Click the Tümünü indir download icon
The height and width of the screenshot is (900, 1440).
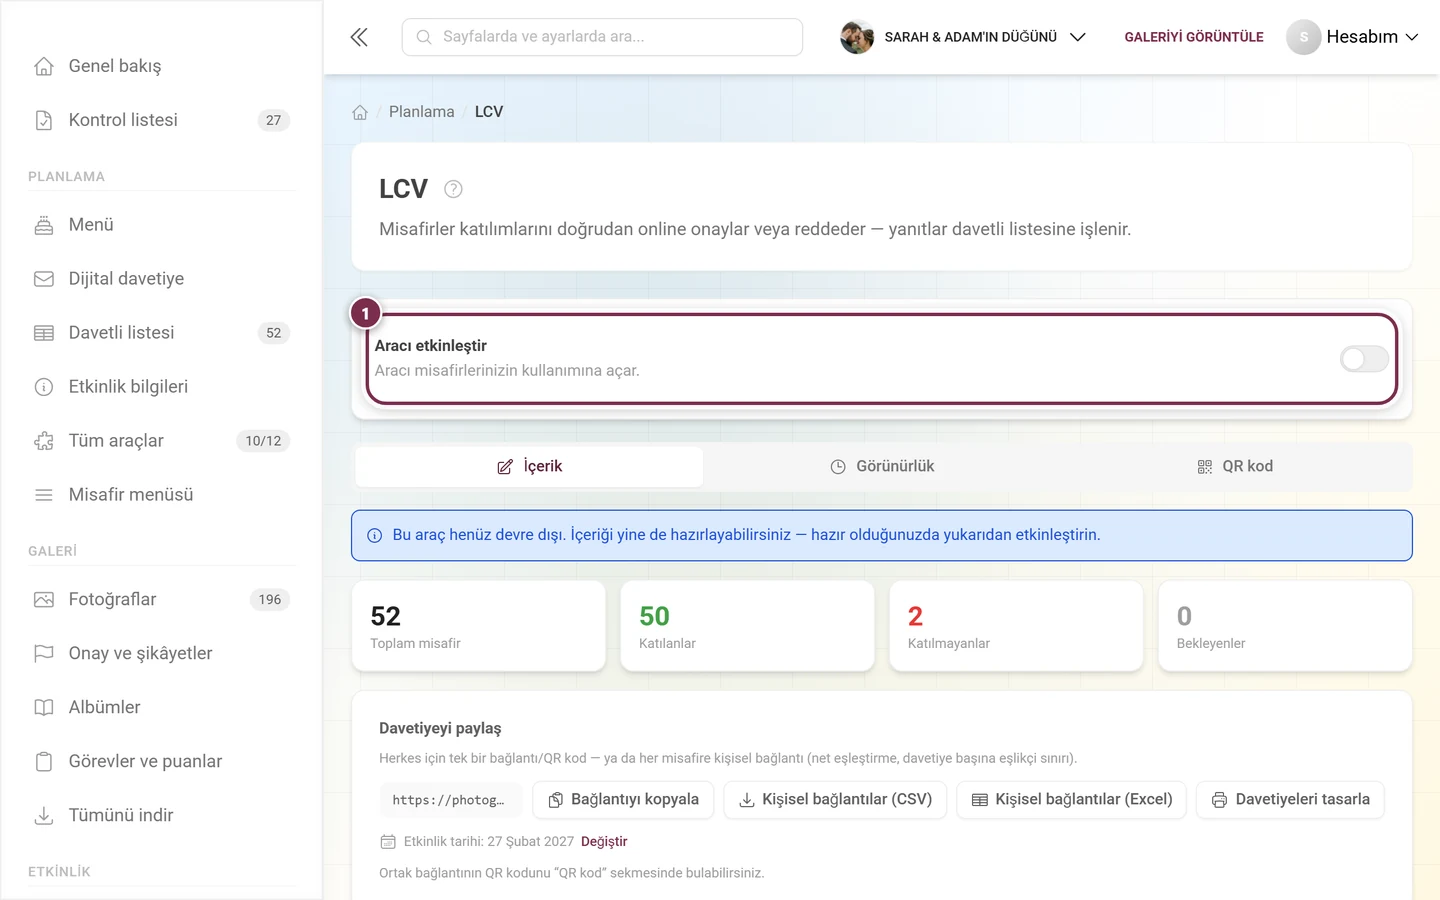(44, 816)
